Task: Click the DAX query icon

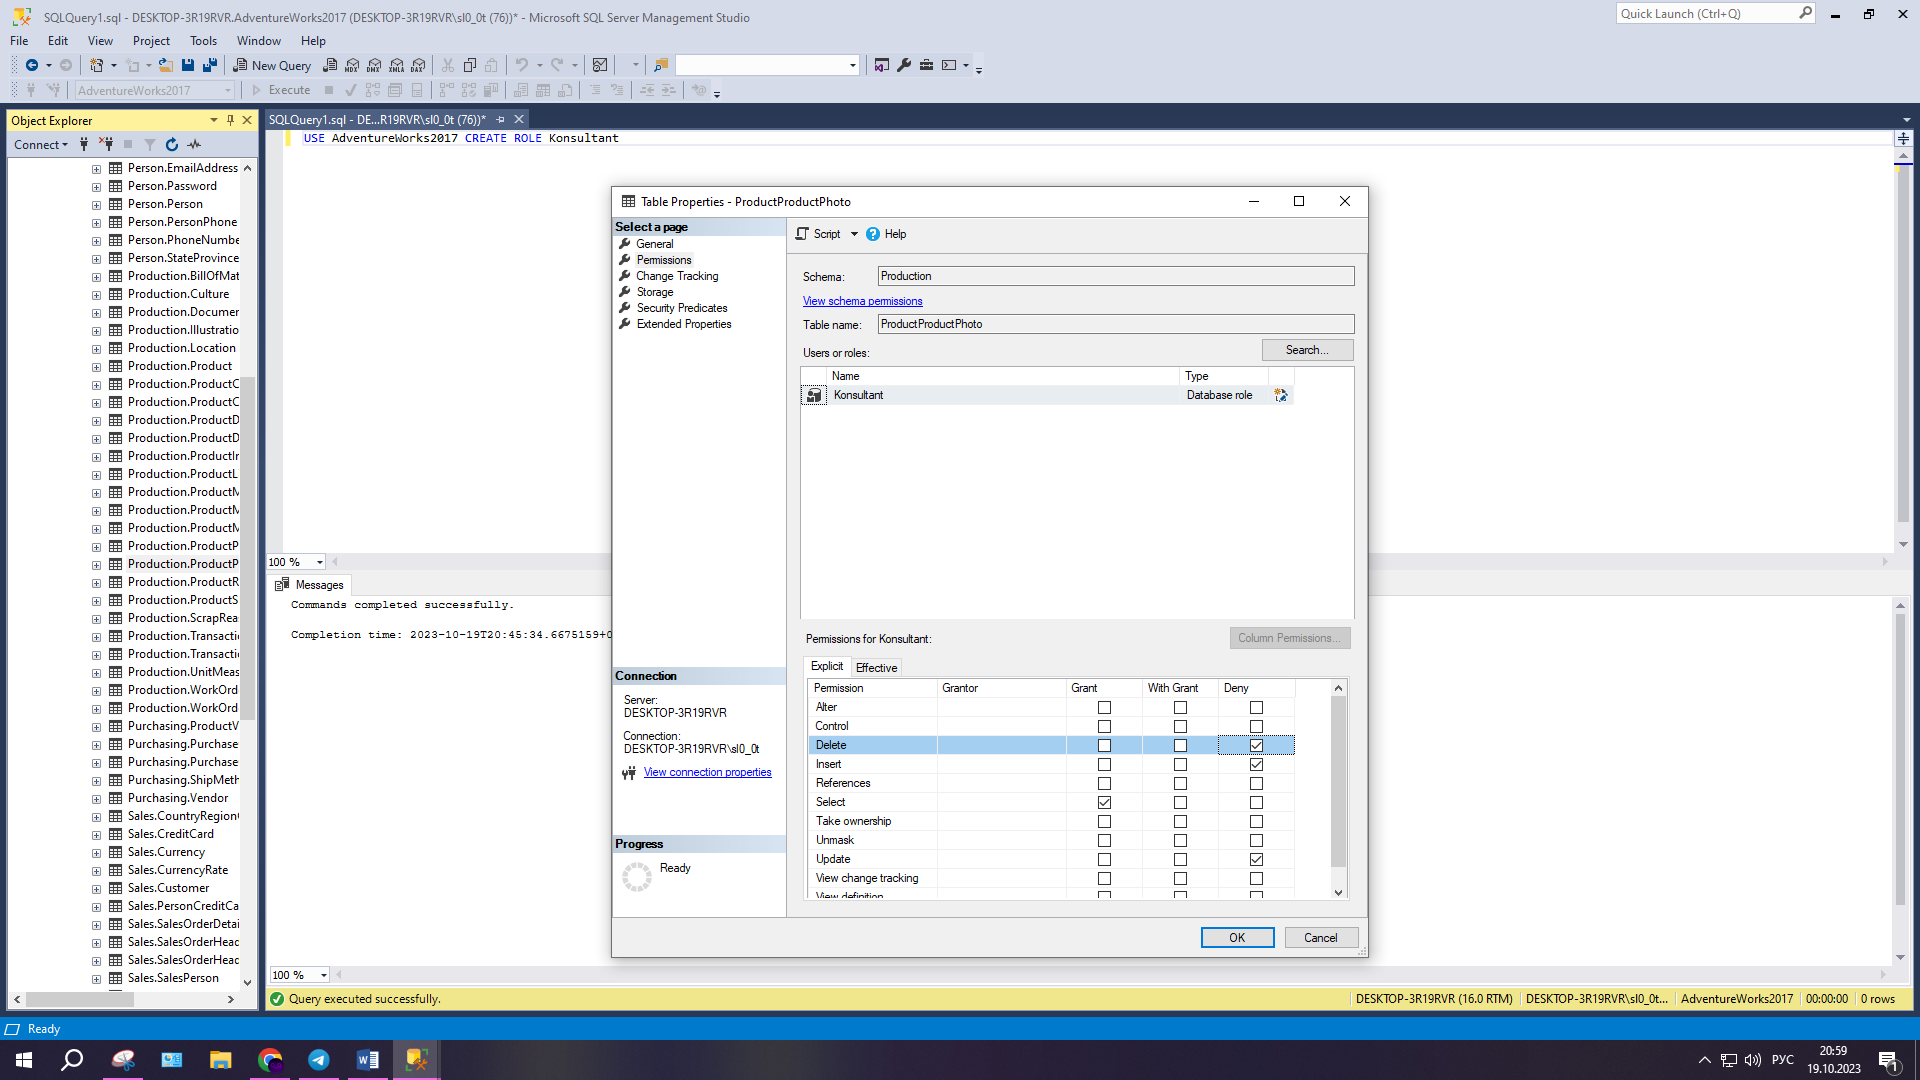Action: [418, 65]
